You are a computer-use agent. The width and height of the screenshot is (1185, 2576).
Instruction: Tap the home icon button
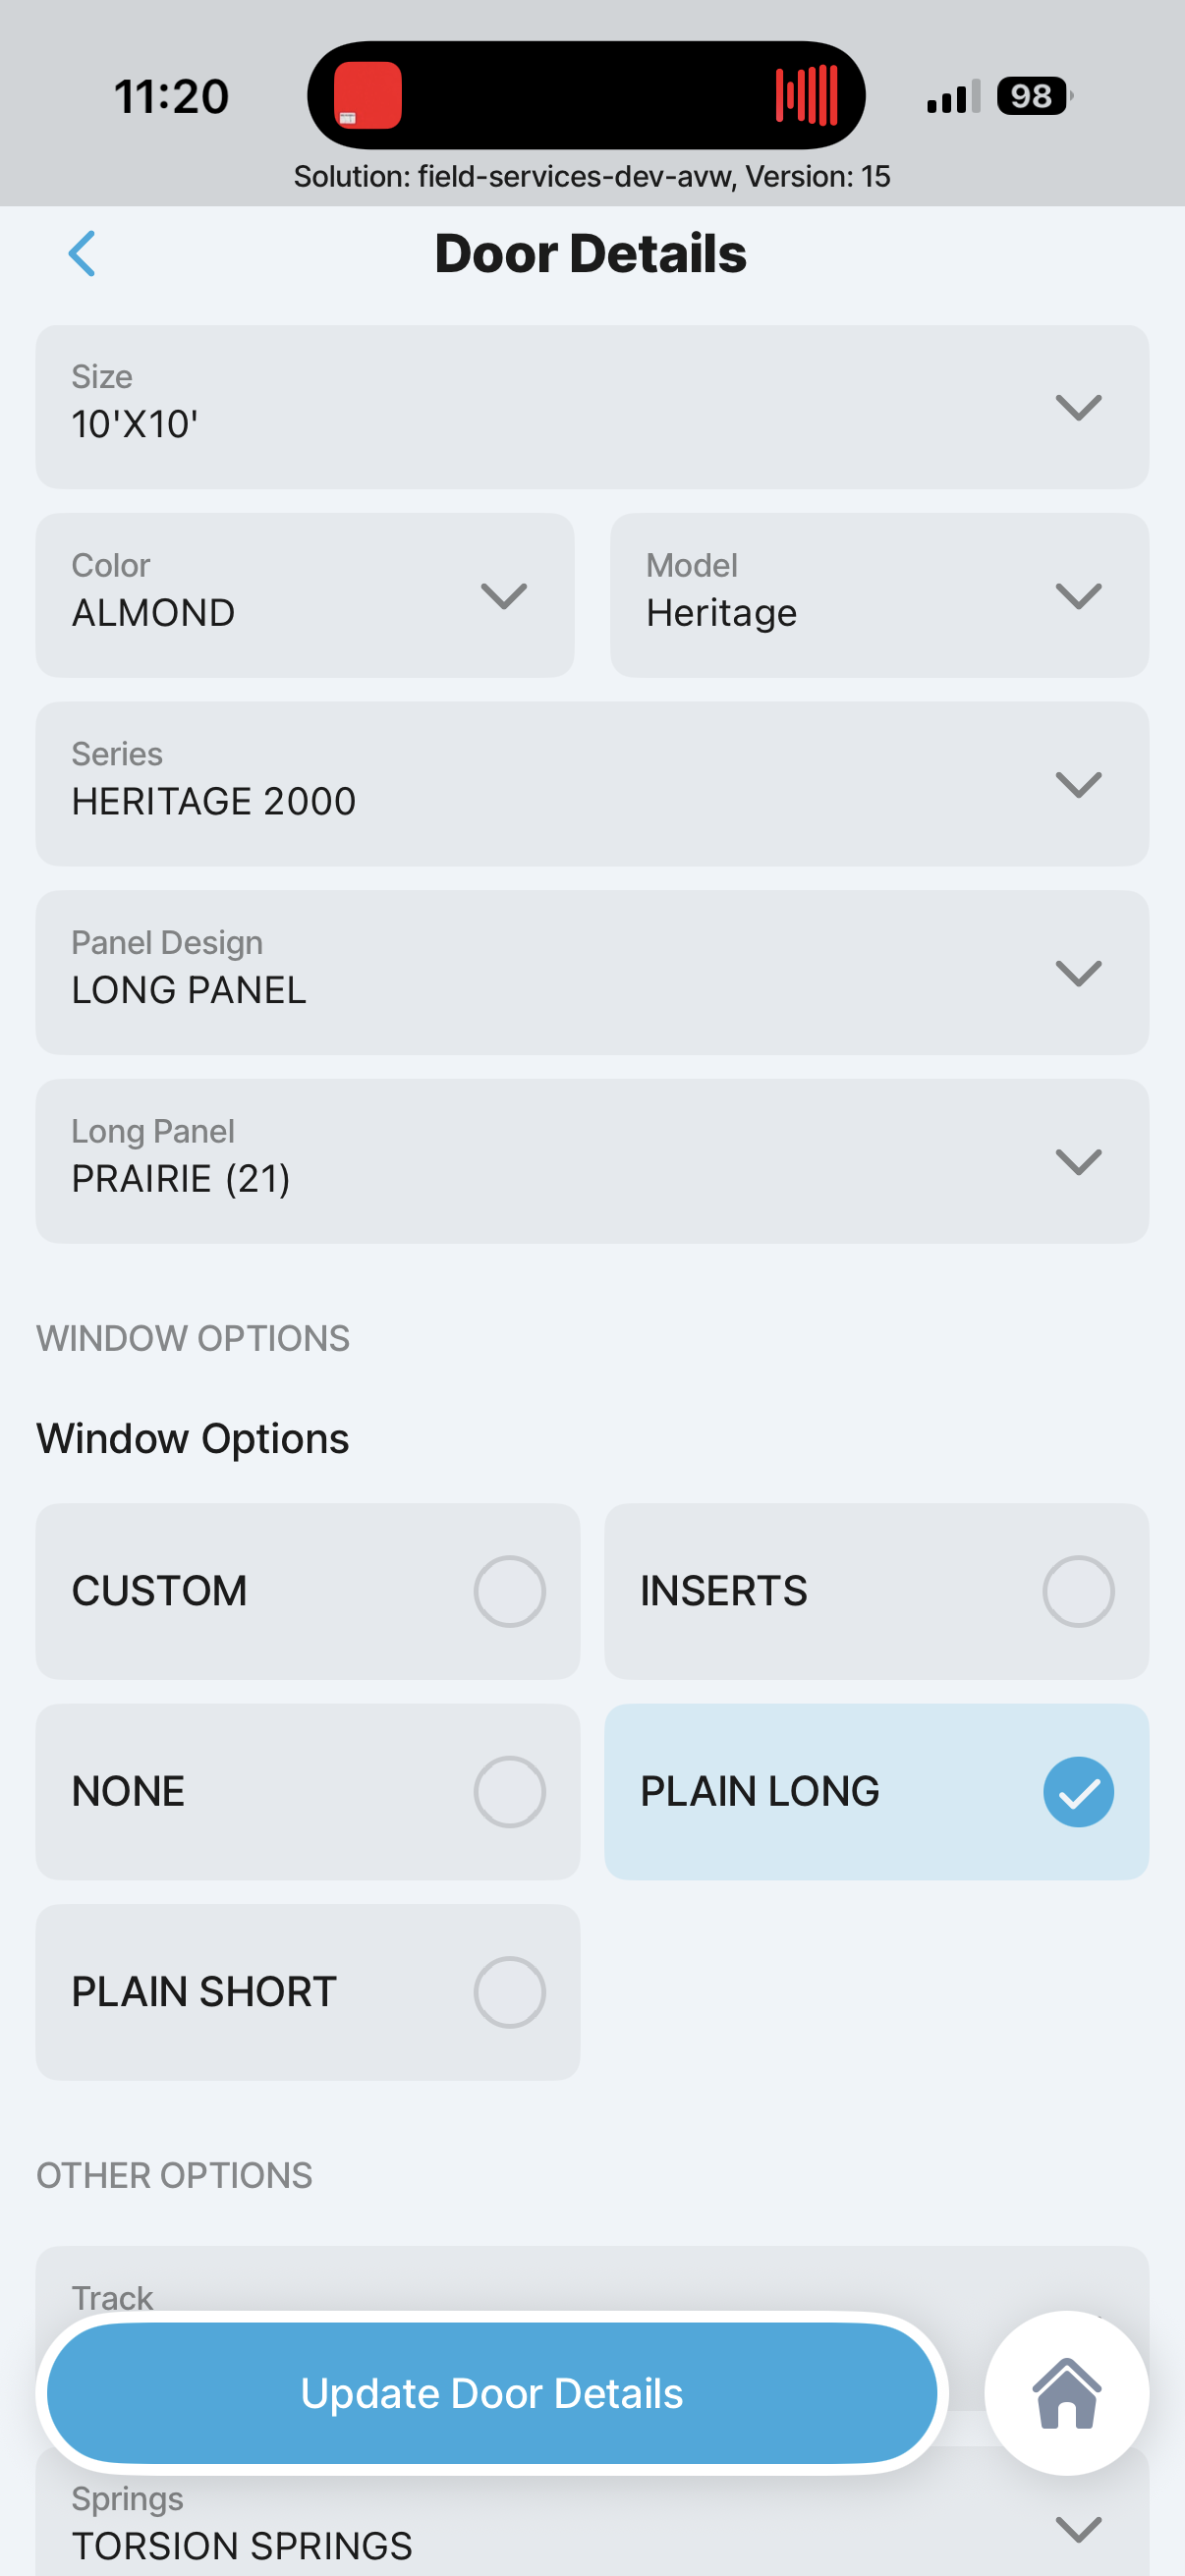[1066, 2393]
